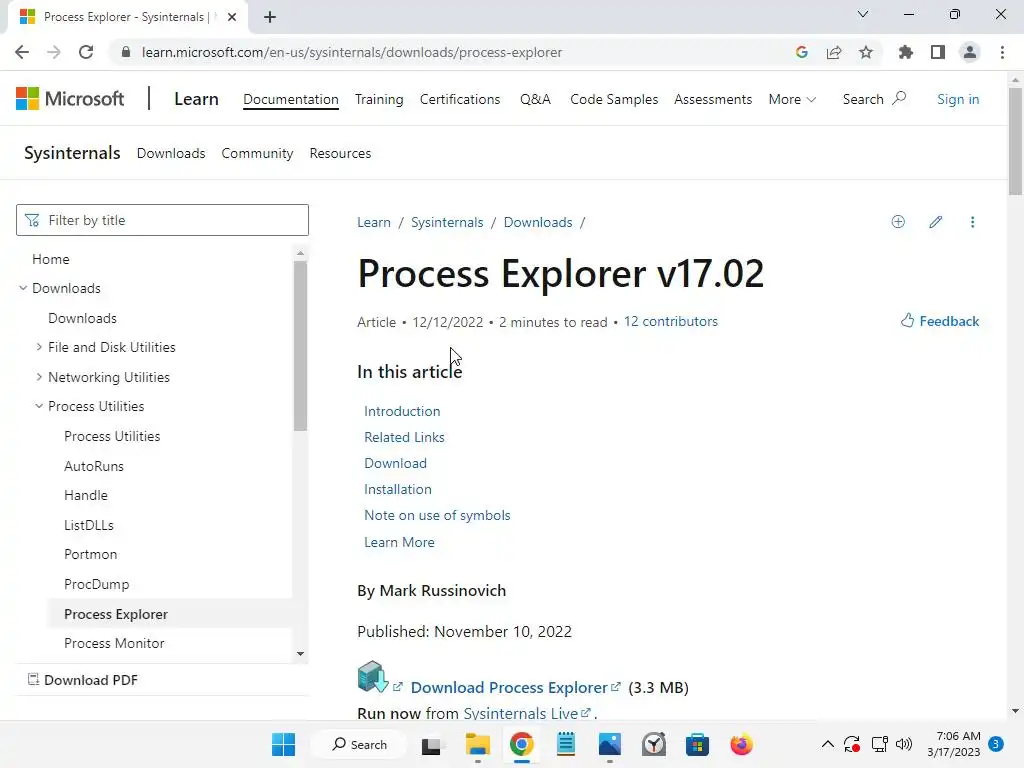Open Code Samples in the header
Image resolution: width=1024 pixels, height=768 pixels.
(614, 99)
